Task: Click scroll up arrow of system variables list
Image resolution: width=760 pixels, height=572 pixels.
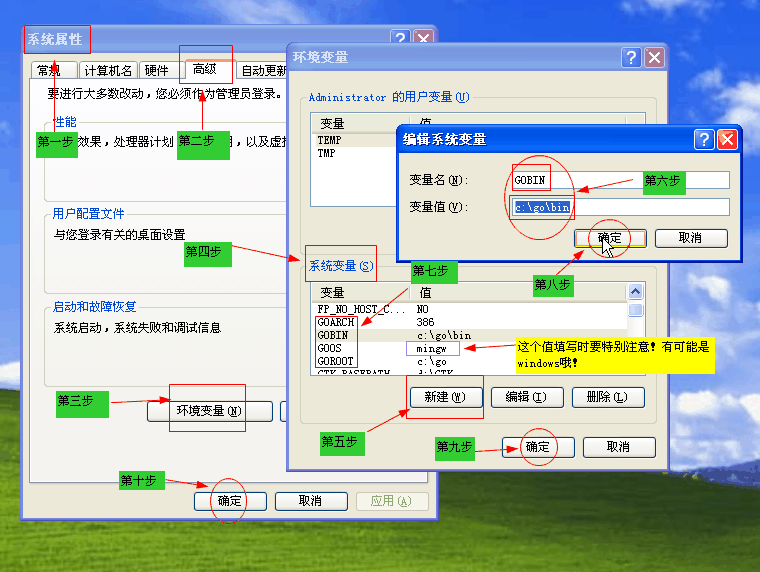Action: tap(635, 291)
